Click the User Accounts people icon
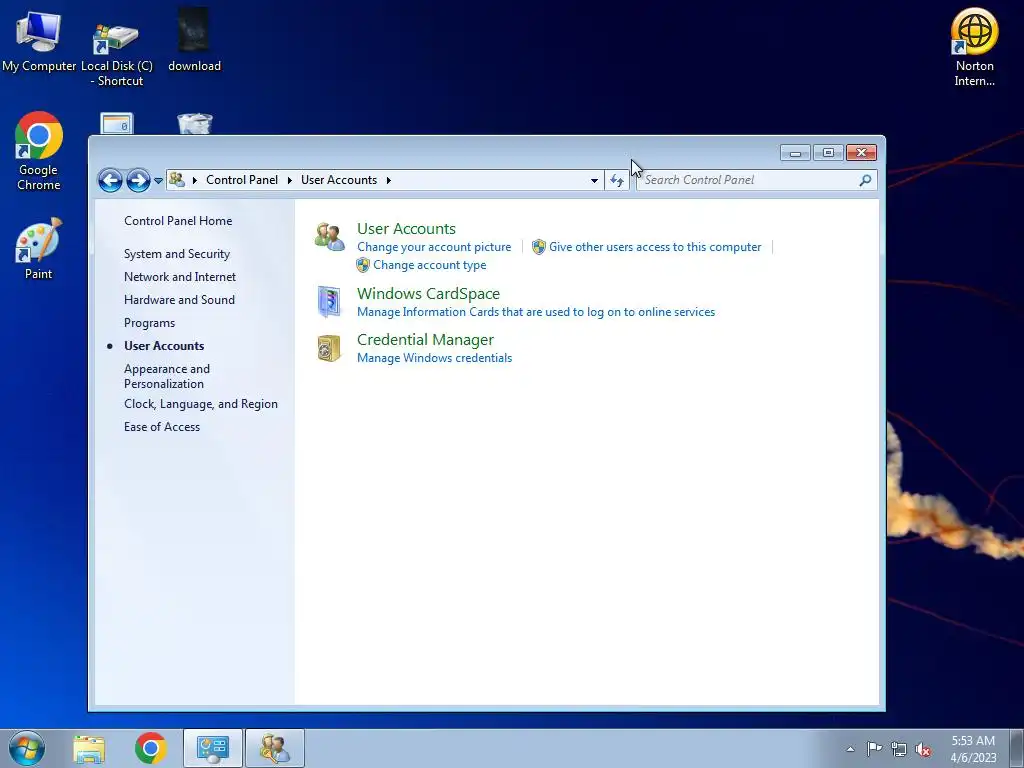 329,237
